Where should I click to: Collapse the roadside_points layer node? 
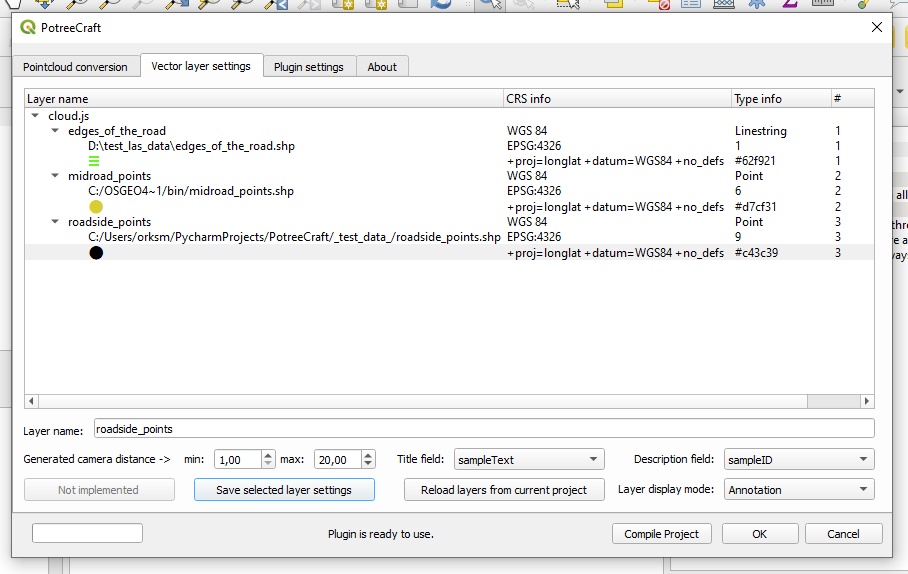(55, 221)
